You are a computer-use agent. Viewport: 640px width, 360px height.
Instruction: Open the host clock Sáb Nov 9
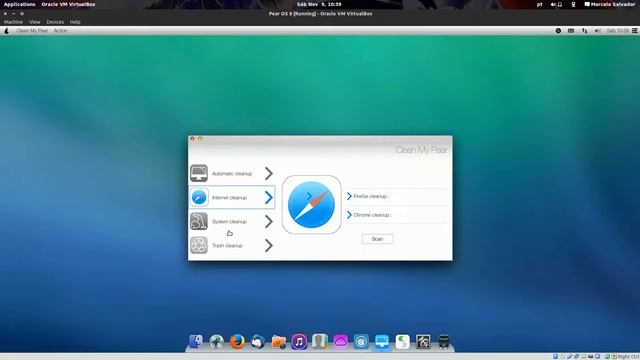coord(319,4)
